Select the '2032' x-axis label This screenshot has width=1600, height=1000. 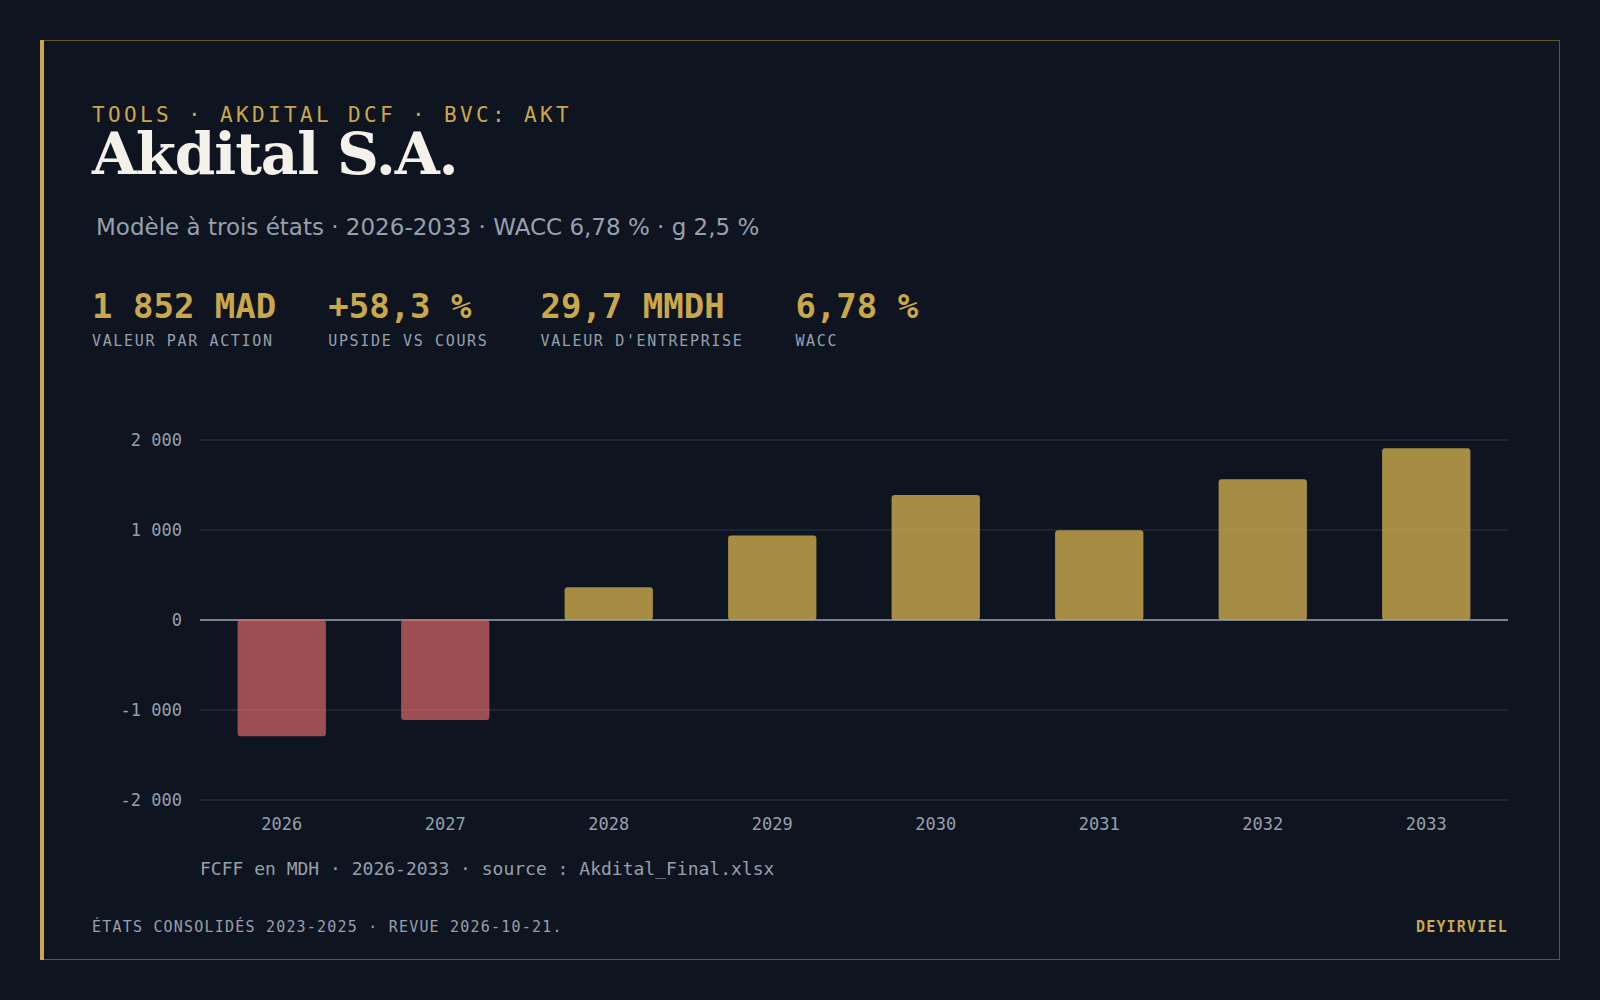click(1263, 824)
